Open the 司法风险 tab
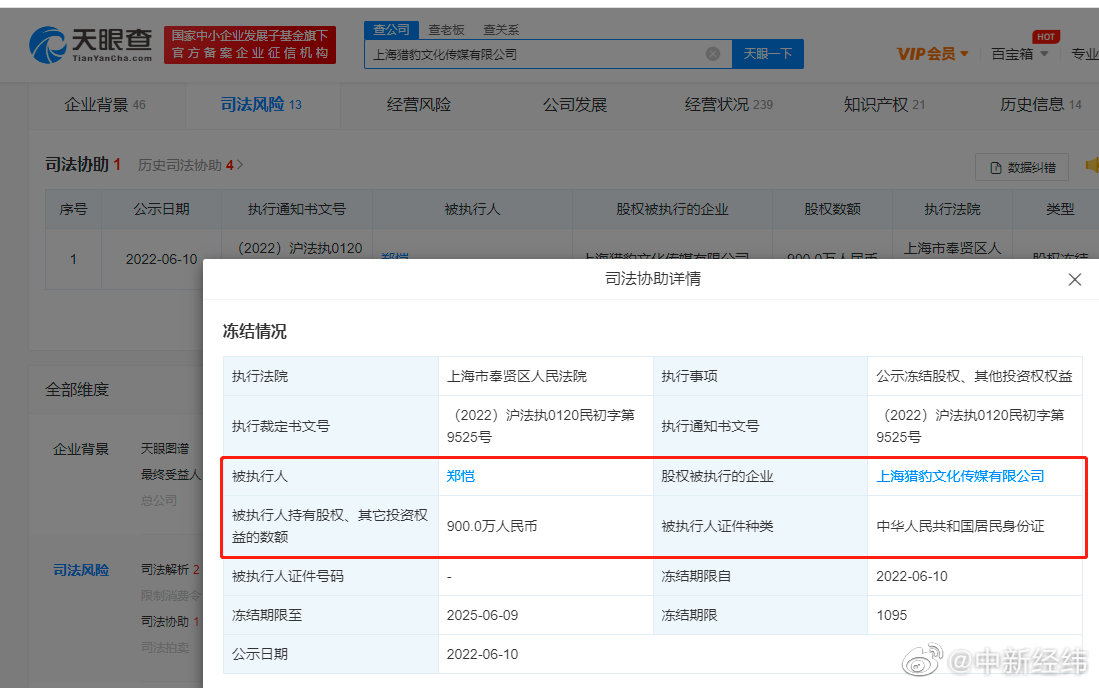1099x688 pixels. coord(261,105)
